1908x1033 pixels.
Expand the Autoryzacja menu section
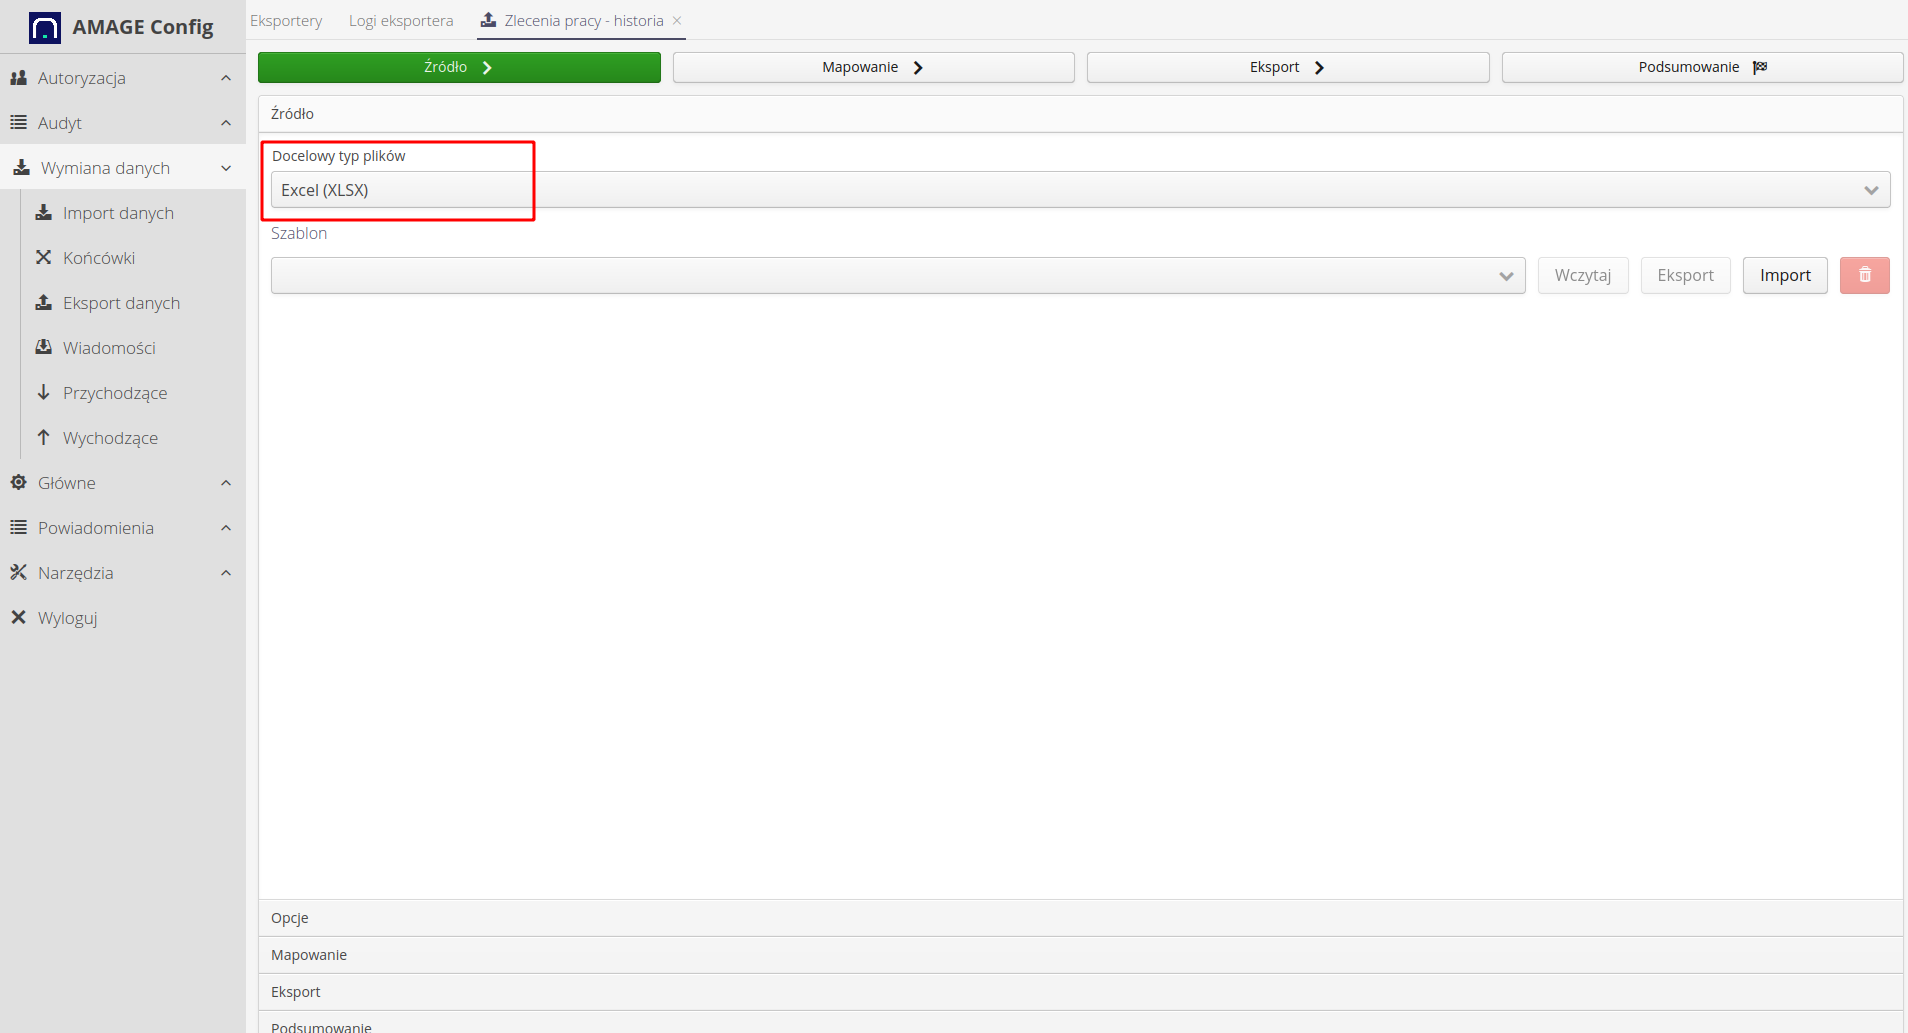(x=122, y=78)
